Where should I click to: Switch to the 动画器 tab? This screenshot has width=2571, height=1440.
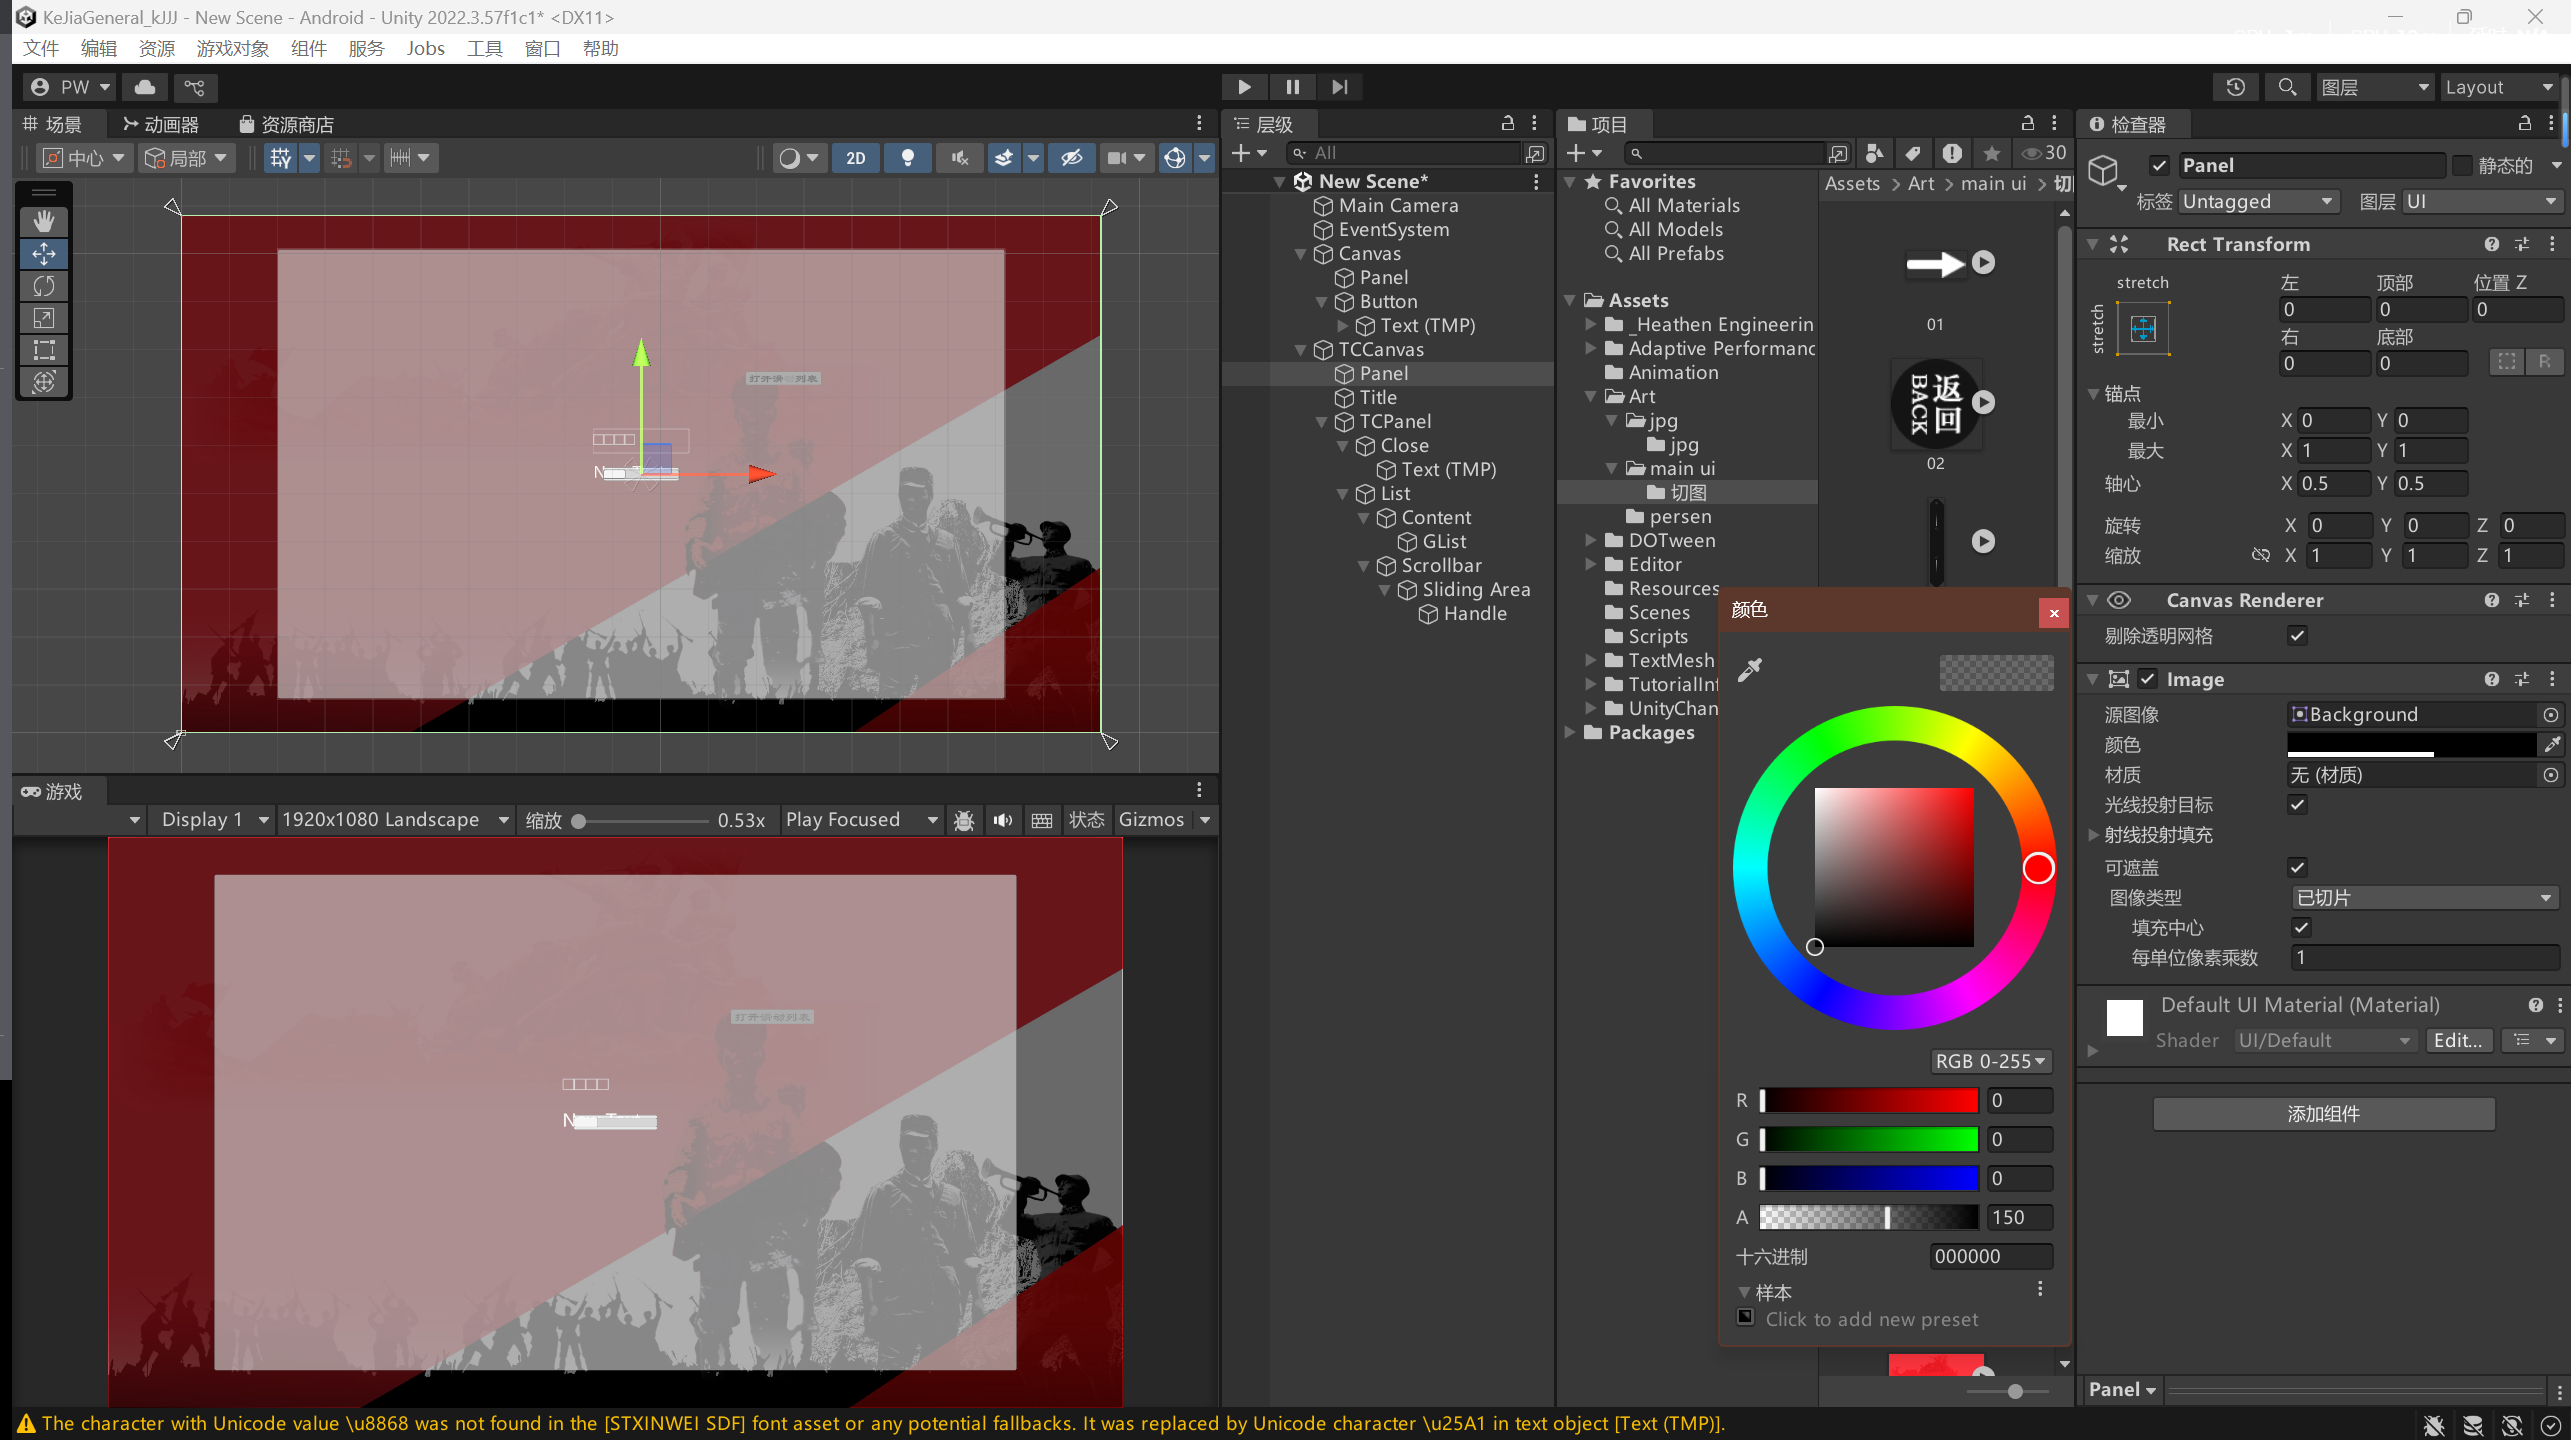163,123
